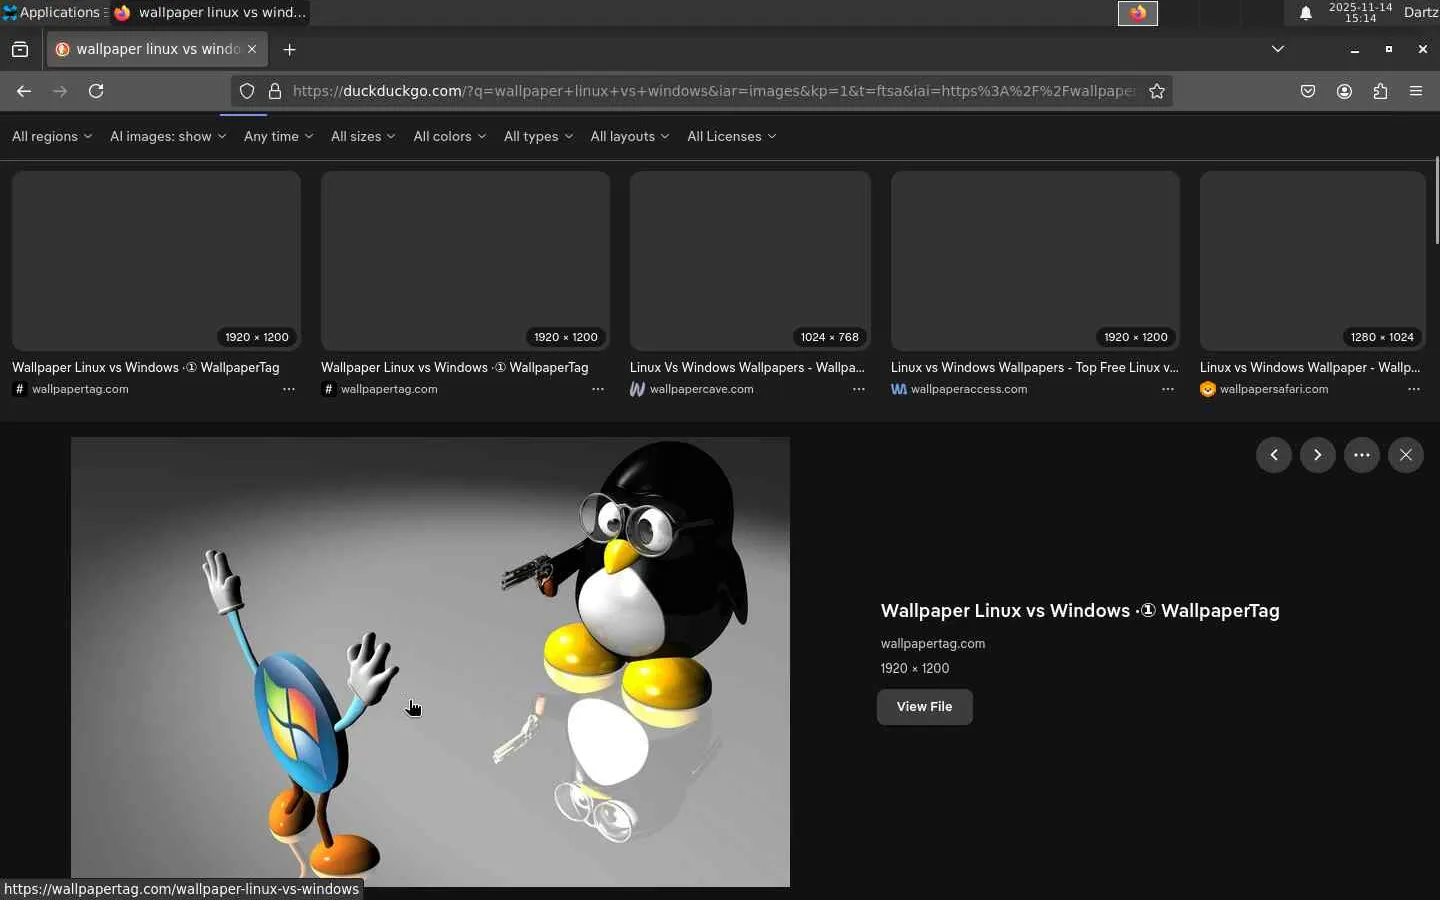Open the Firefox application menu
The image size is (1440, 900).
(x=1416, y=91)
